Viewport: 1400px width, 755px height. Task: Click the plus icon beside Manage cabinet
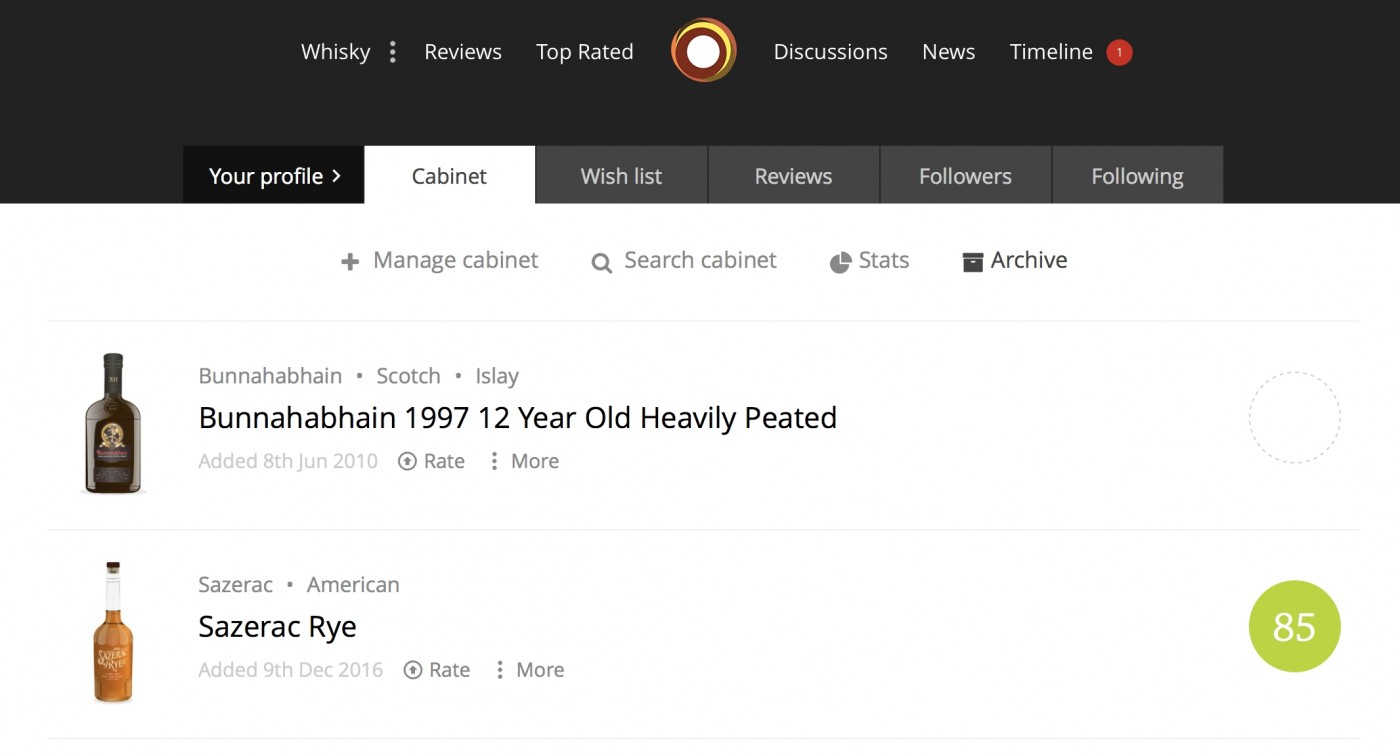350,262
